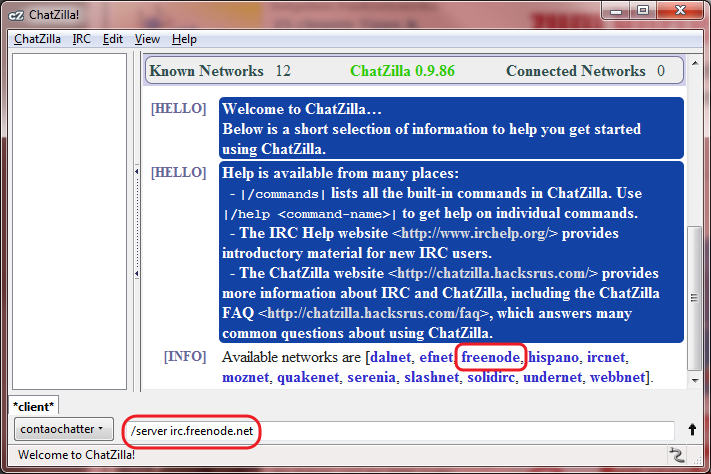Click the freenode network link

point(490,357)
